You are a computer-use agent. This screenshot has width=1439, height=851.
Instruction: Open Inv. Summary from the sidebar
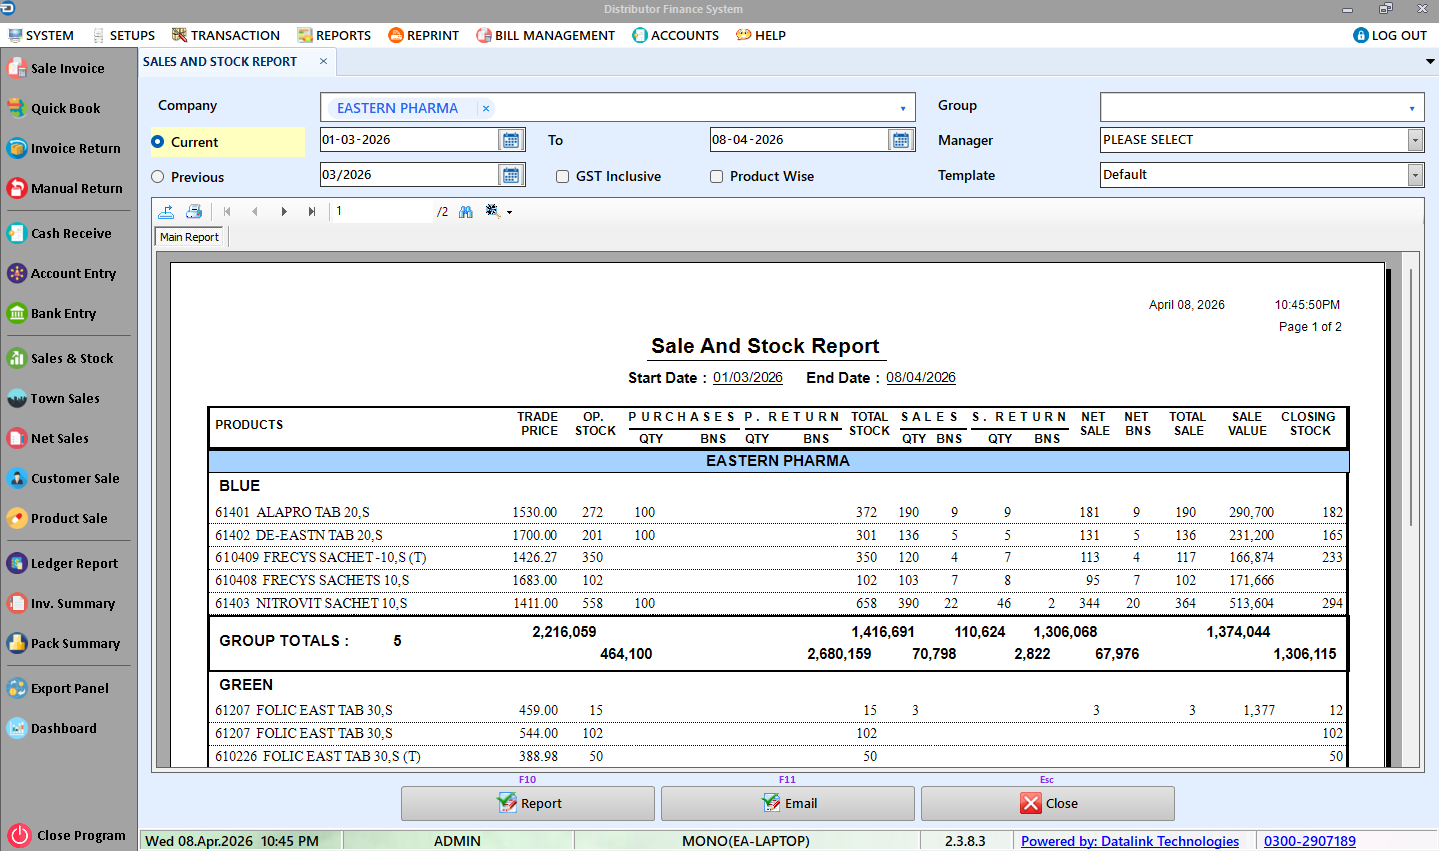coord(62,603)
